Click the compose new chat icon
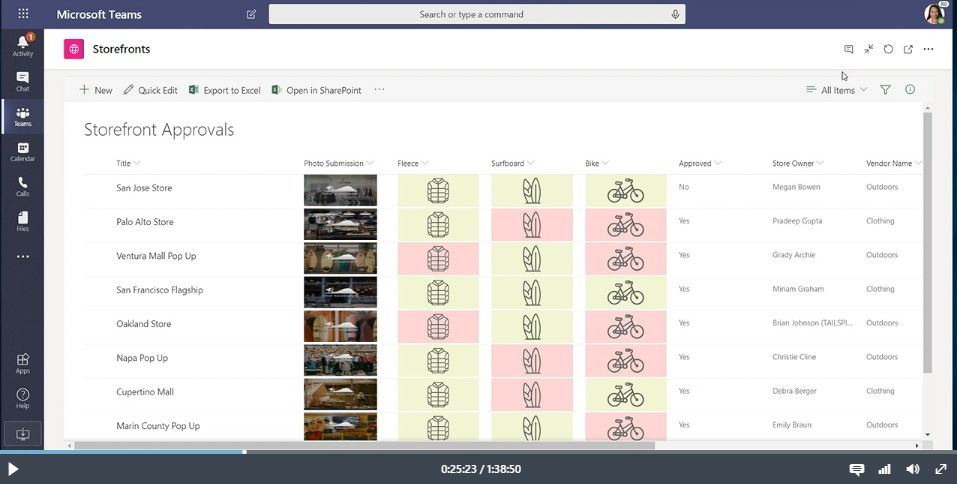Screen dimensions: 957x484 (251, 15)
